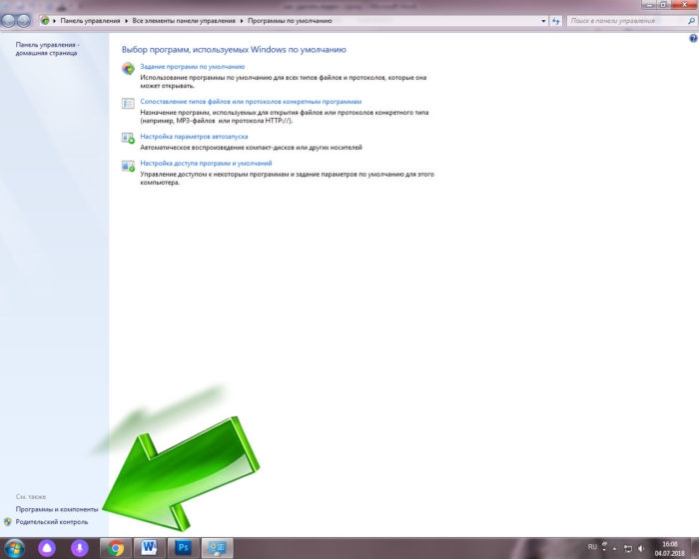Click the default programs globe icon

click(x=128, y=68)
